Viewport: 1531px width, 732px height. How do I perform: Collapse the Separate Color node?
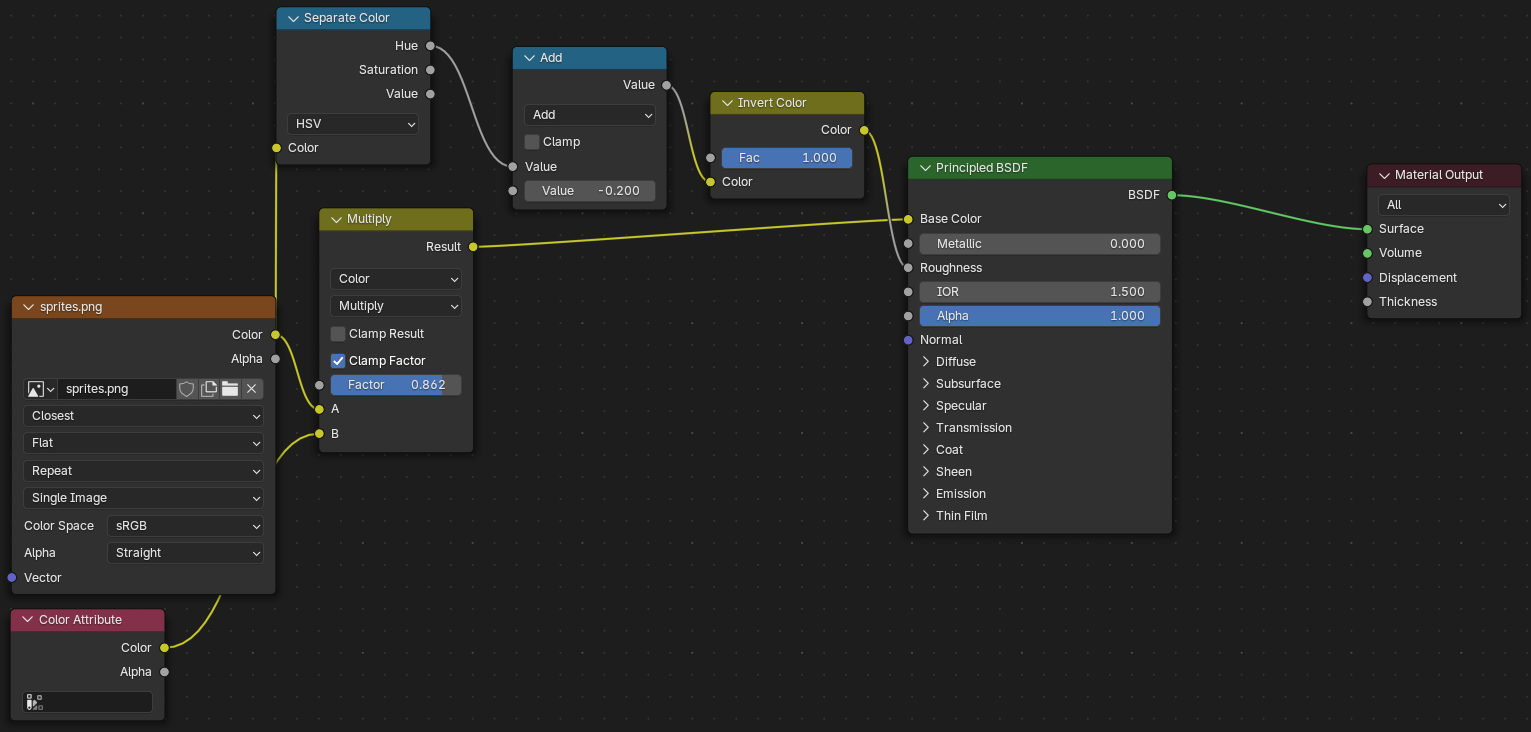(x=294, y=18)
